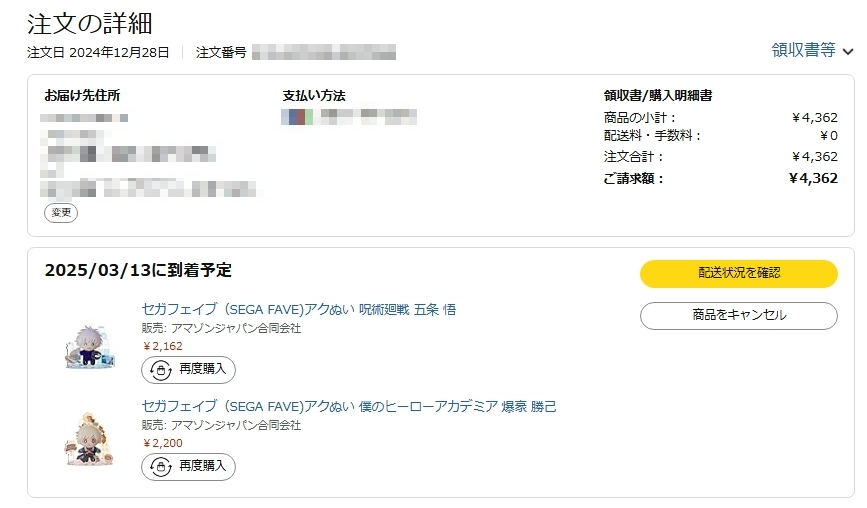
Task: Click the 2025/03/13に到着予定 heading
Action: pyautogui.click(x=138, y=270)
